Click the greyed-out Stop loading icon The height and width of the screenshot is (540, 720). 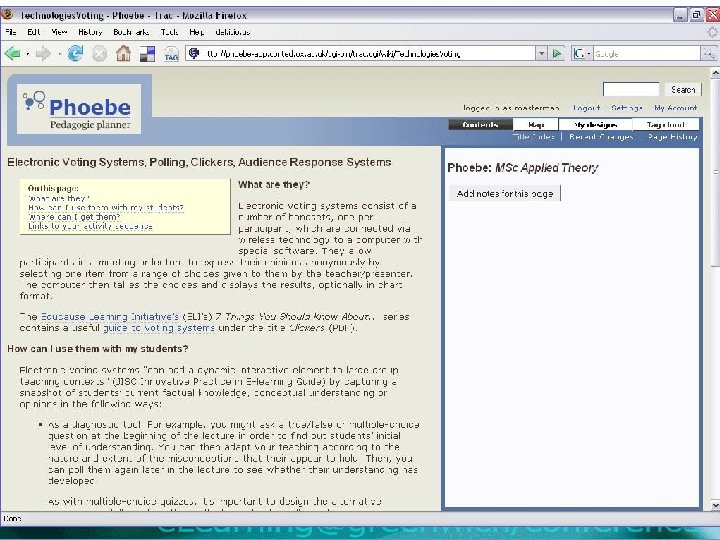(99, 54)
